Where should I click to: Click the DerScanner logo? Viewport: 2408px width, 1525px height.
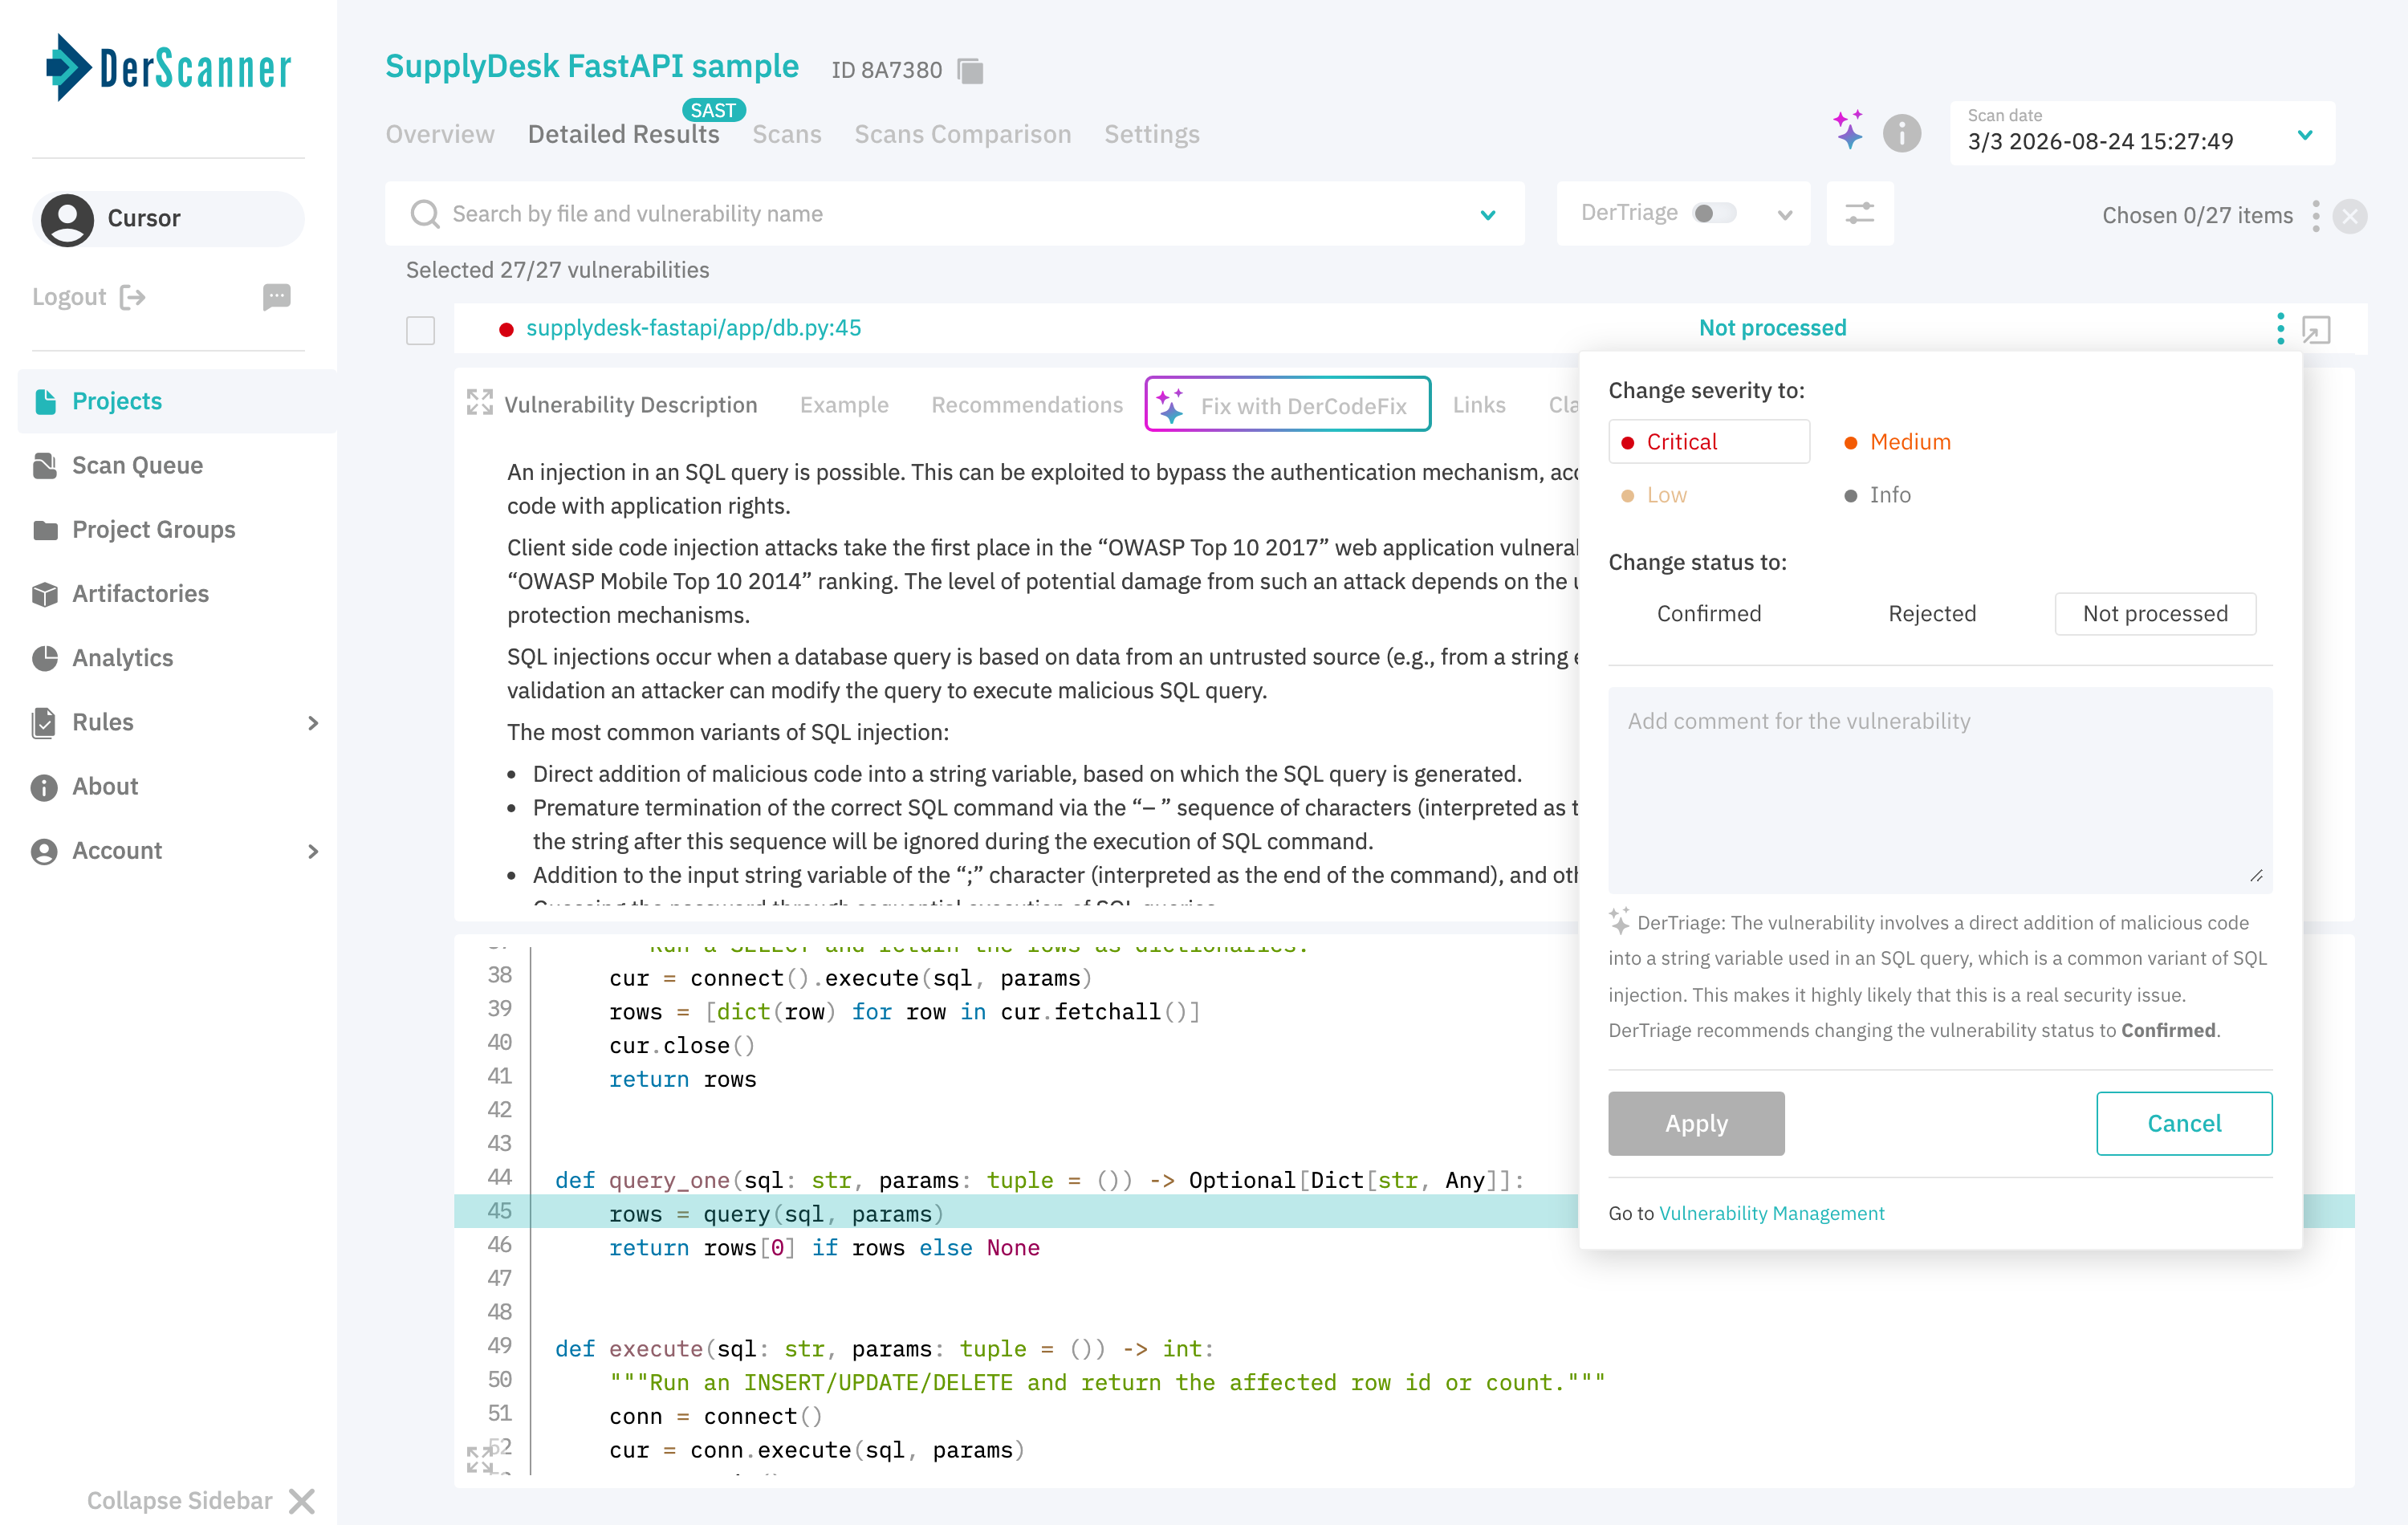coord(168,68)
